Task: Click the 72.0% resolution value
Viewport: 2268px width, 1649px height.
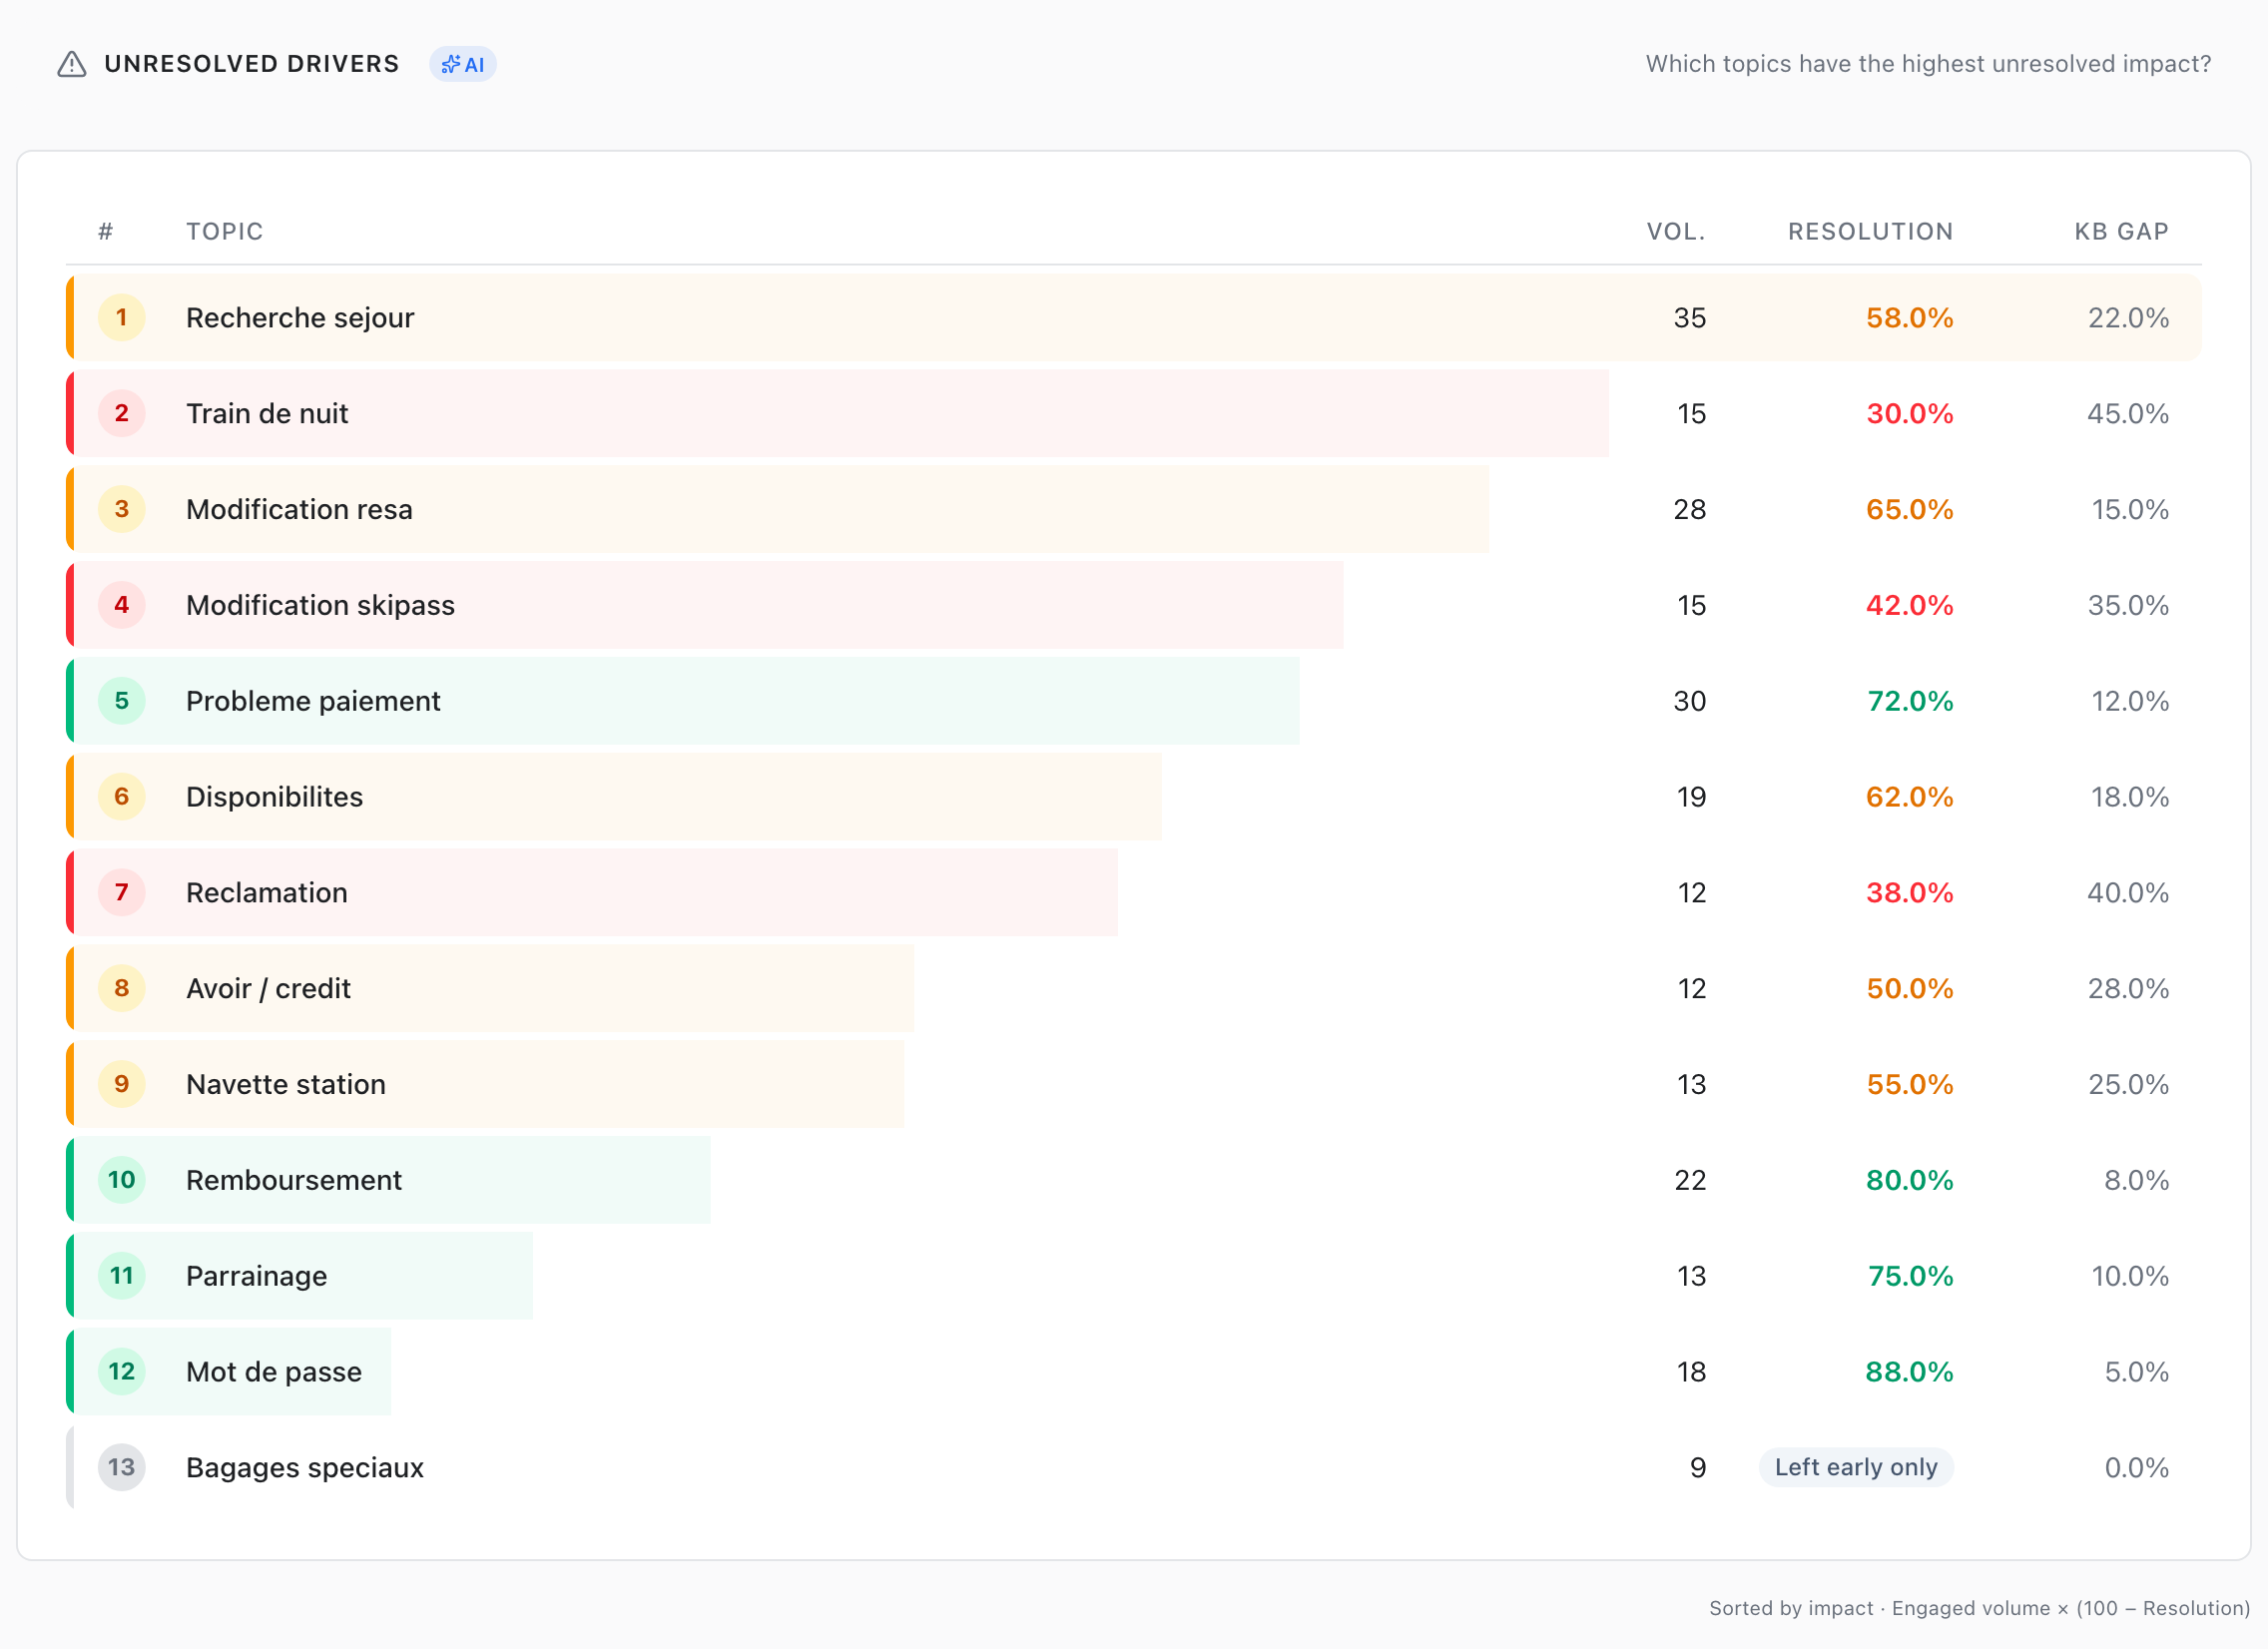Action: click(1911, 701)
